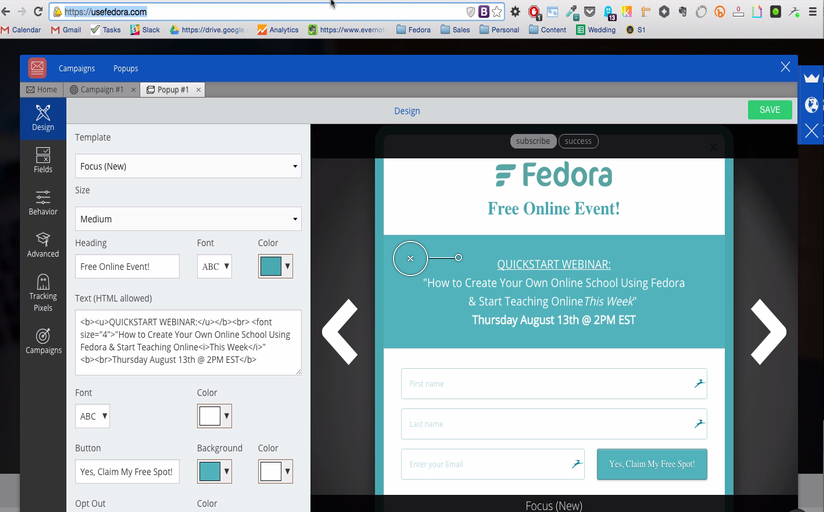Open the Design sidebar section
This screenshot has width=824, height=512.
pos(43,118)
